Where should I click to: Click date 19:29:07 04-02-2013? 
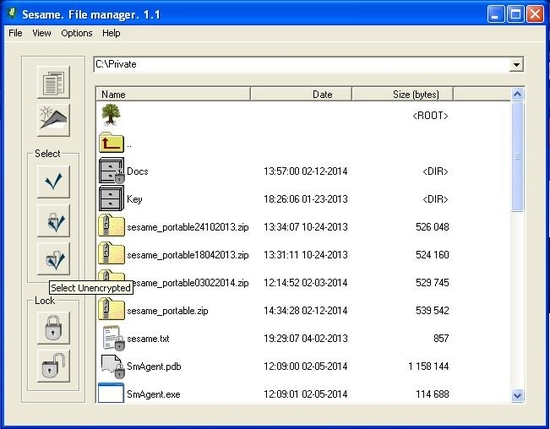click(306, 338)
